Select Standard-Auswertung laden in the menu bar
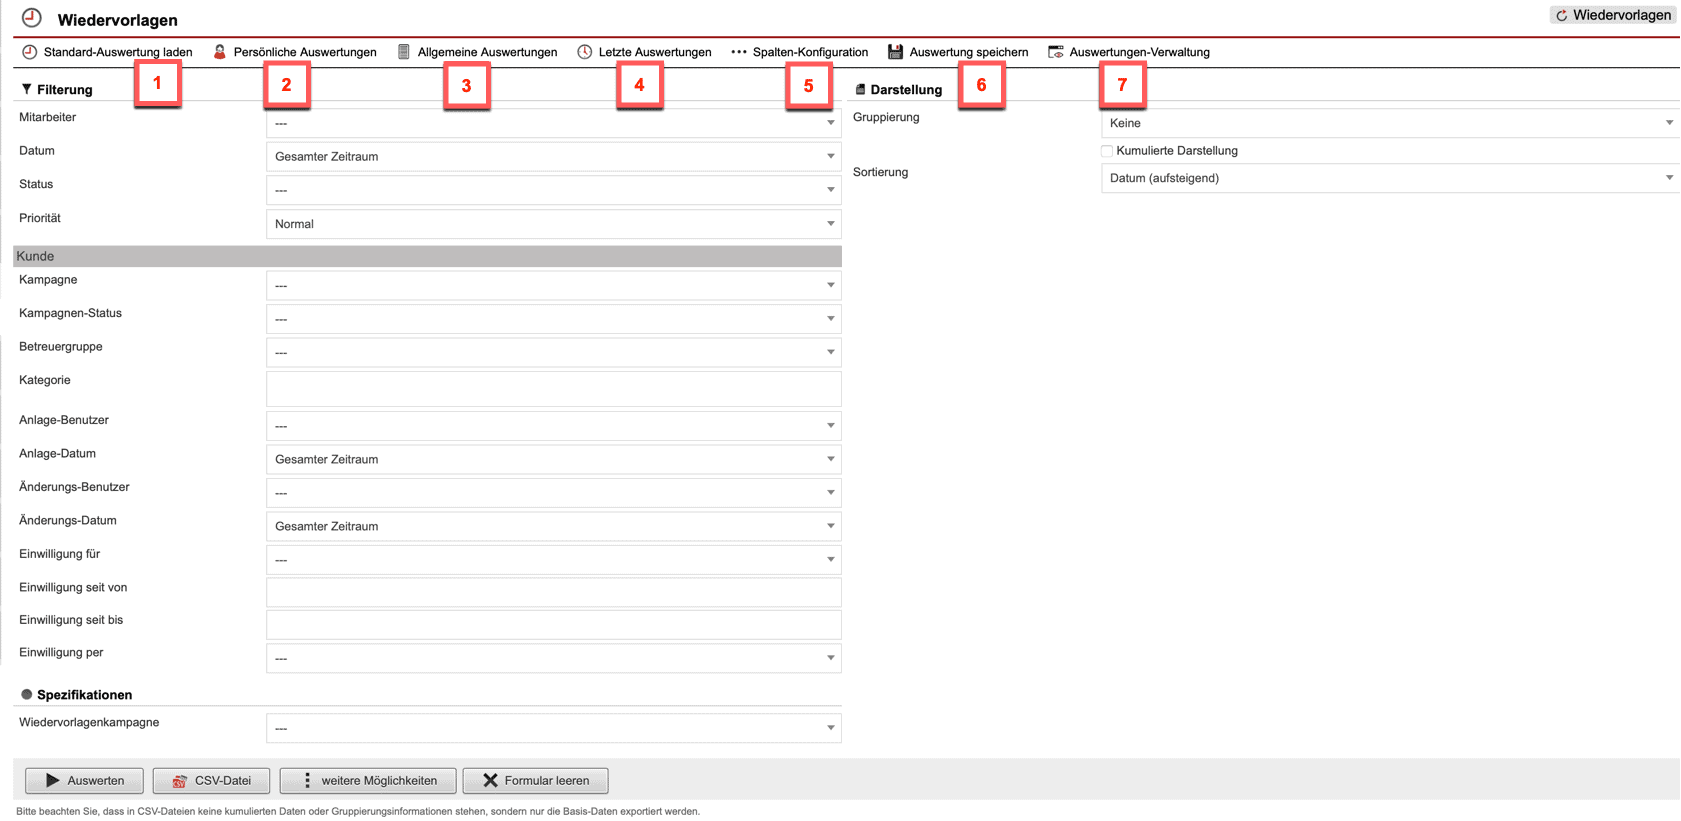The height and width of the screenshot is (821, 1681). tap(107, 52)
